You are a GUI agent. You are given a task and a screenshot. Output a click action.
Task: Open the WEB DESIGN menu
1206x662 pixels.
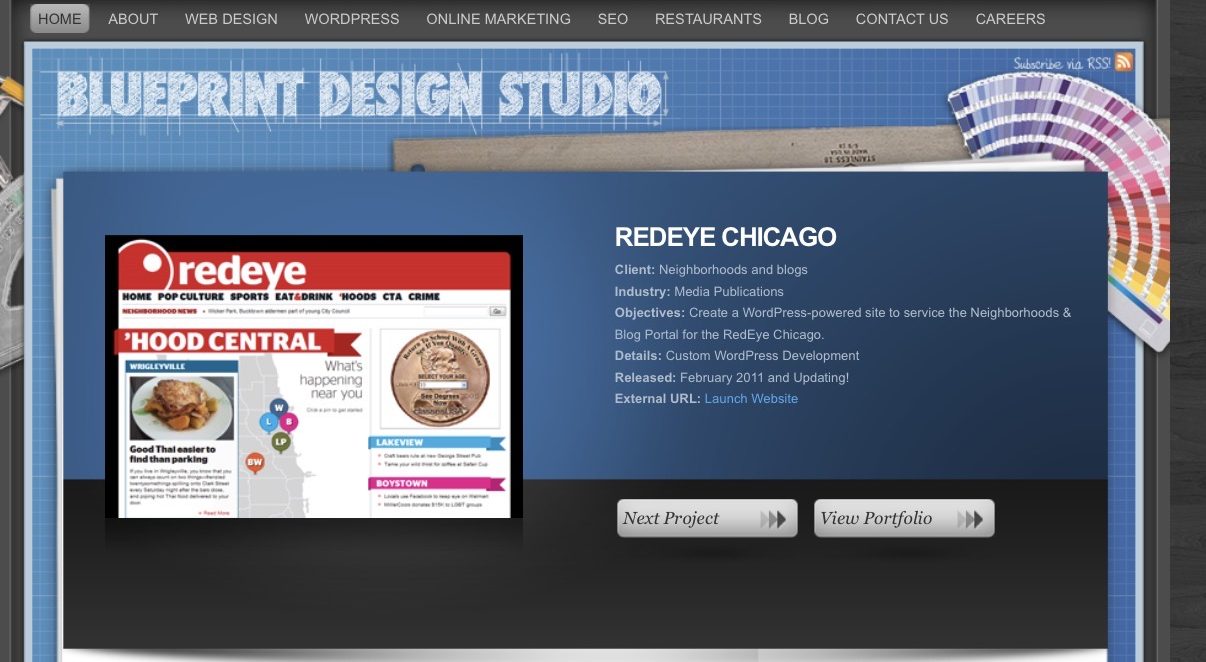(x=231, y=19)
